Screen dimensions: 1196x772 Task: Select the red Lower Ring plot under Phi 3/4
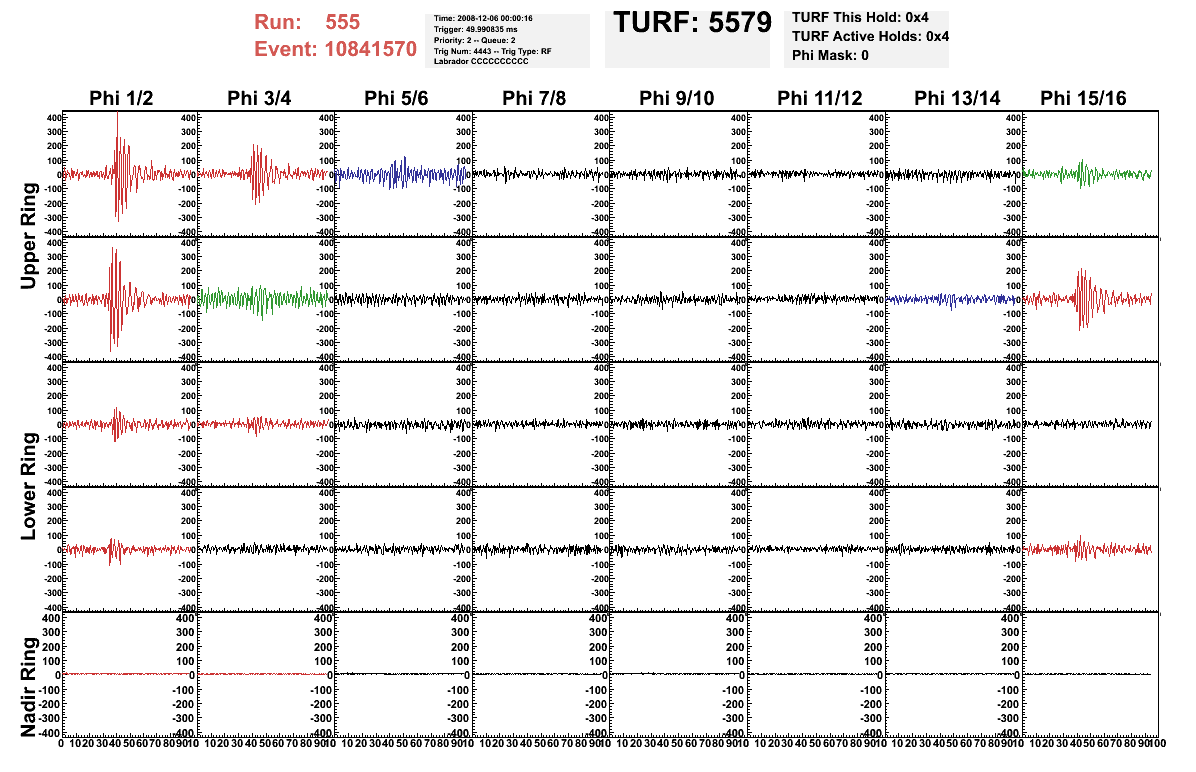click(x=268, y=424)
